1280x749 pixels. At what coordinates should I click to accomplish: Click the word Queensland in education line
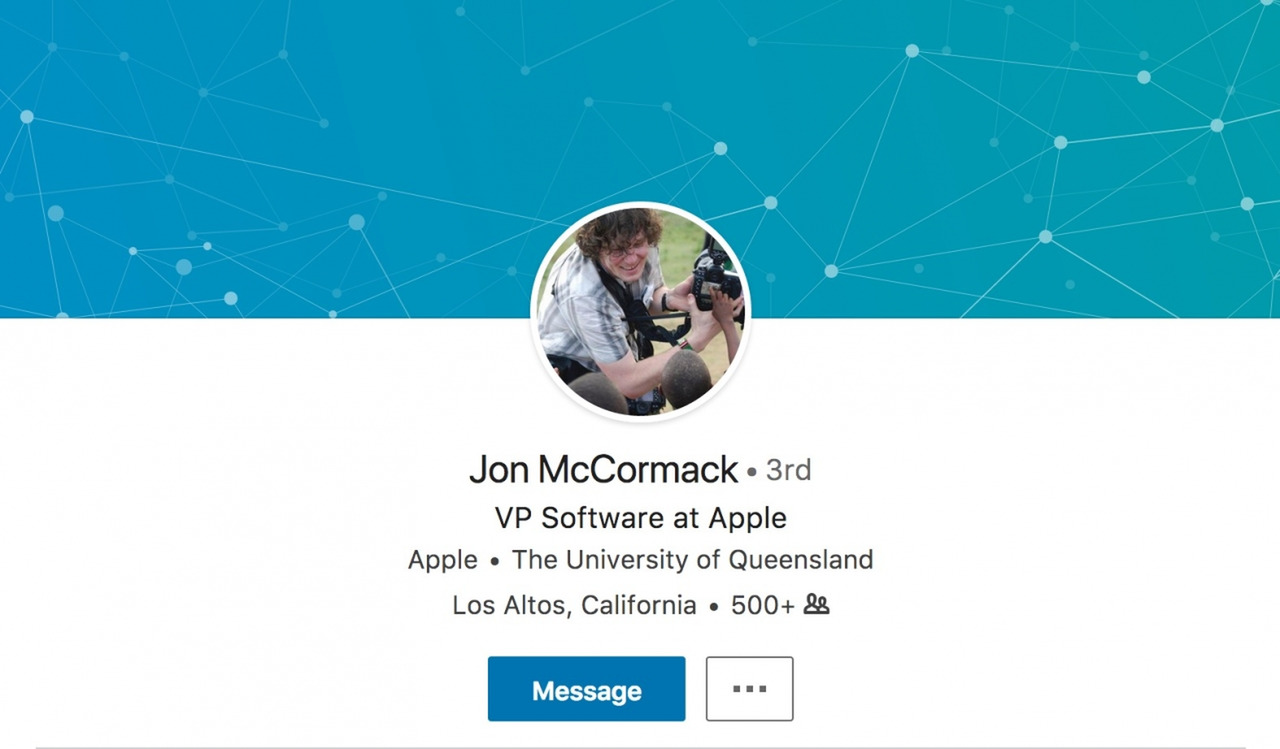[x=800, y=560]
